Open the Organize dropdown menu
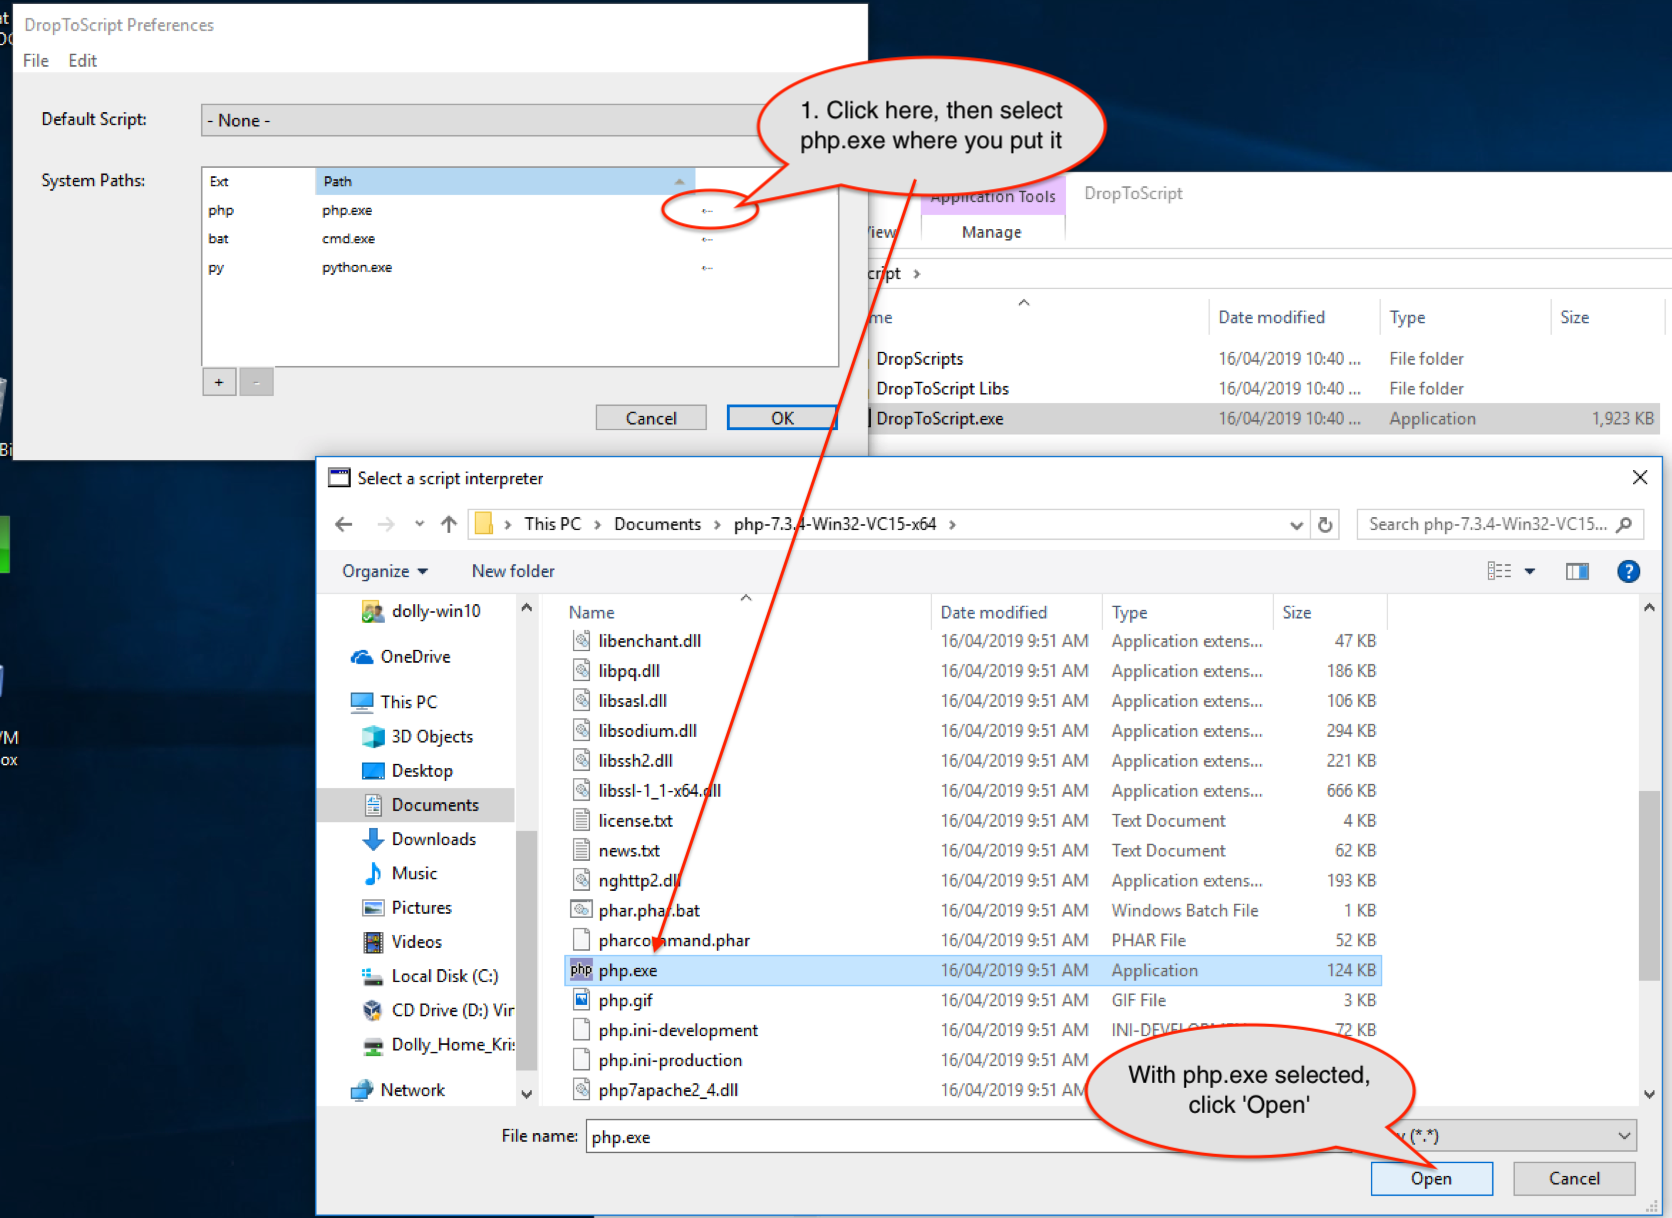 point(385,571)
